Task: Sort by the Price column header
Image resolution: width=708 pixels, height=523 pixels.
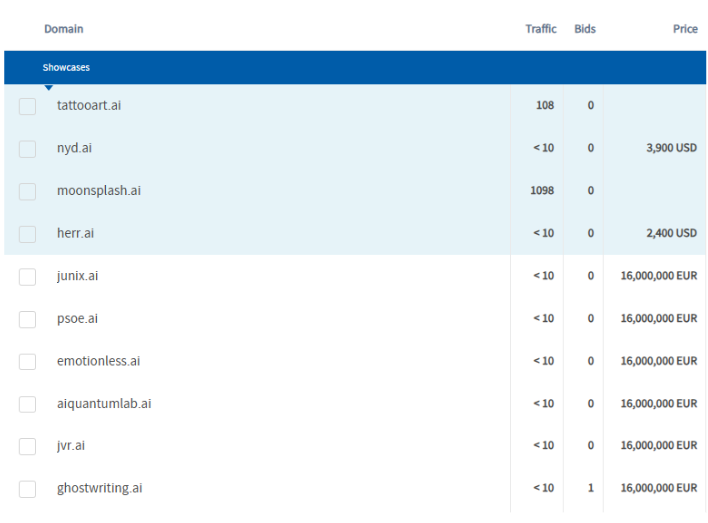Action: [x=684, y=29]
